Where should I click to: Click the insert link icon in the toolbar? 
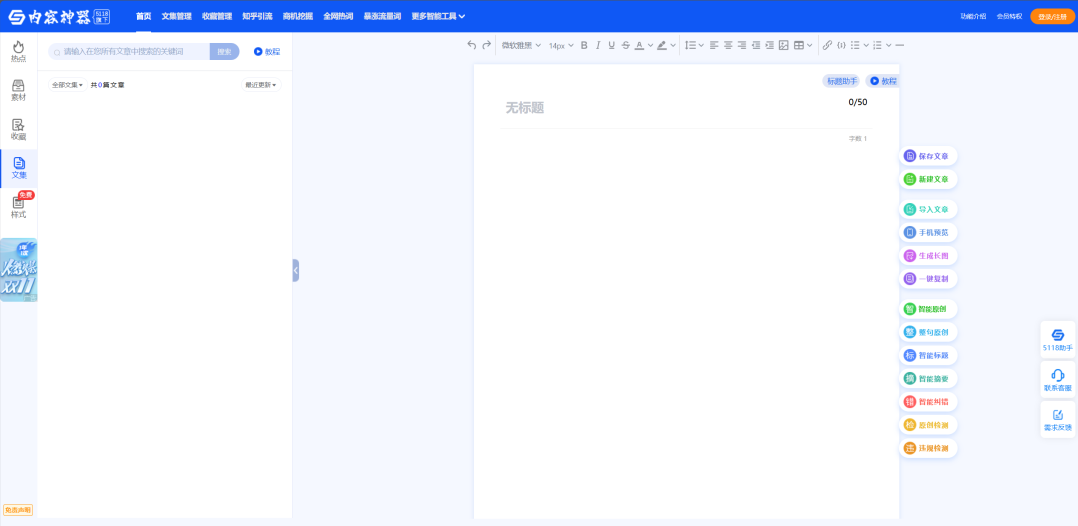[x=827, y=45]
